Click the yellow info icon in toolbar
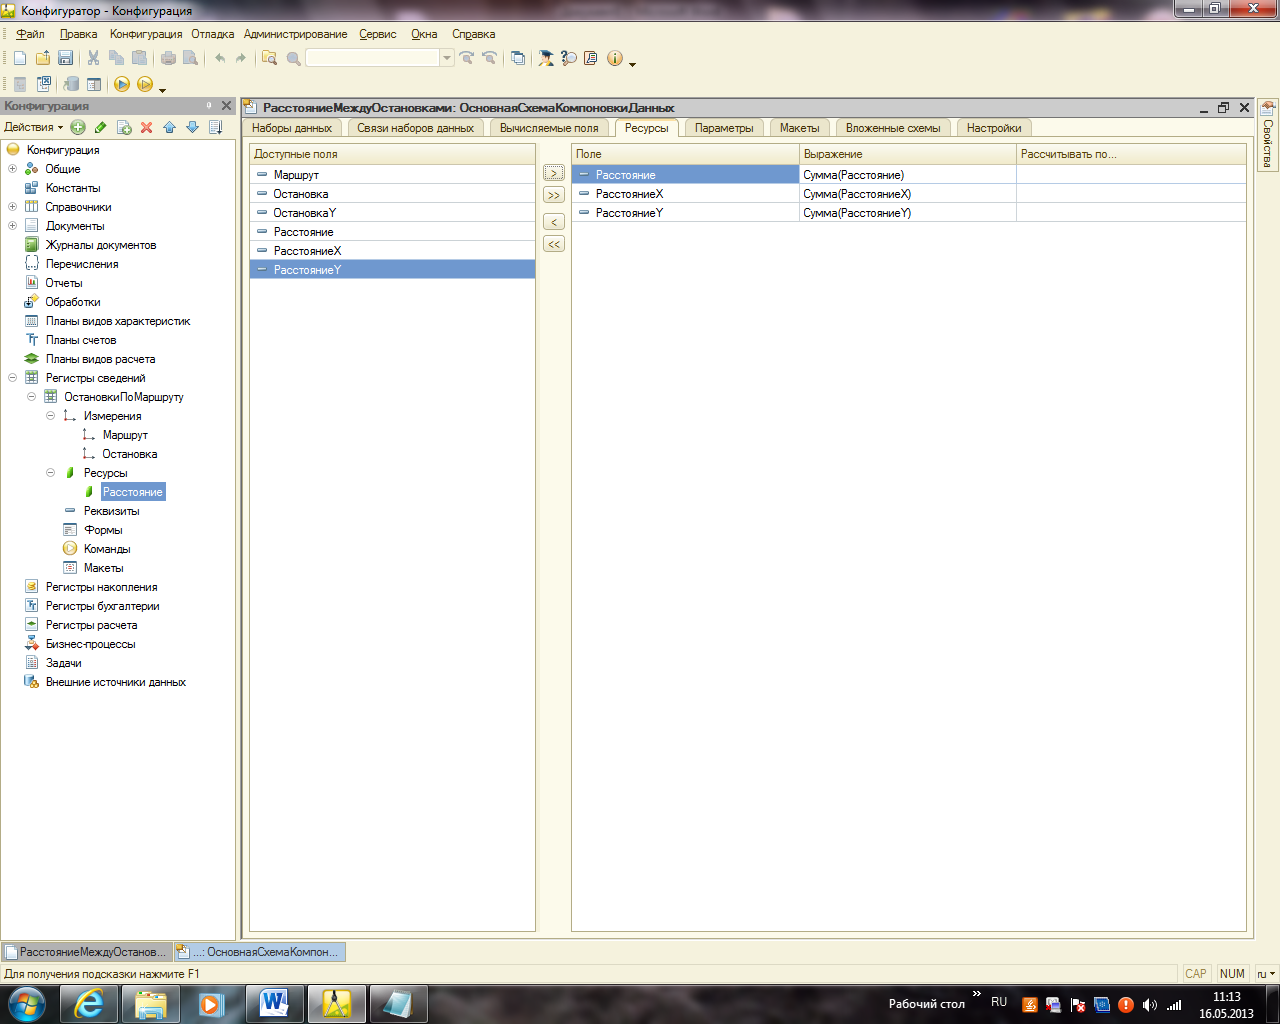 [x=614, y=58]
